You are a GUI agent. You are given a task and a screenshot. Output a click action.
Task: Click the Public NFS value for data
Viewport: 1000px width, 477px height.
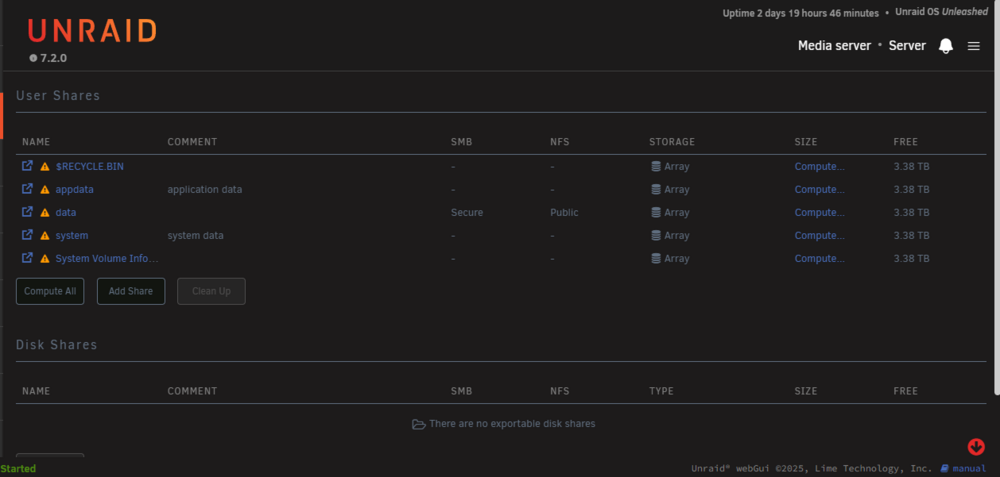(x=564, y=212)
